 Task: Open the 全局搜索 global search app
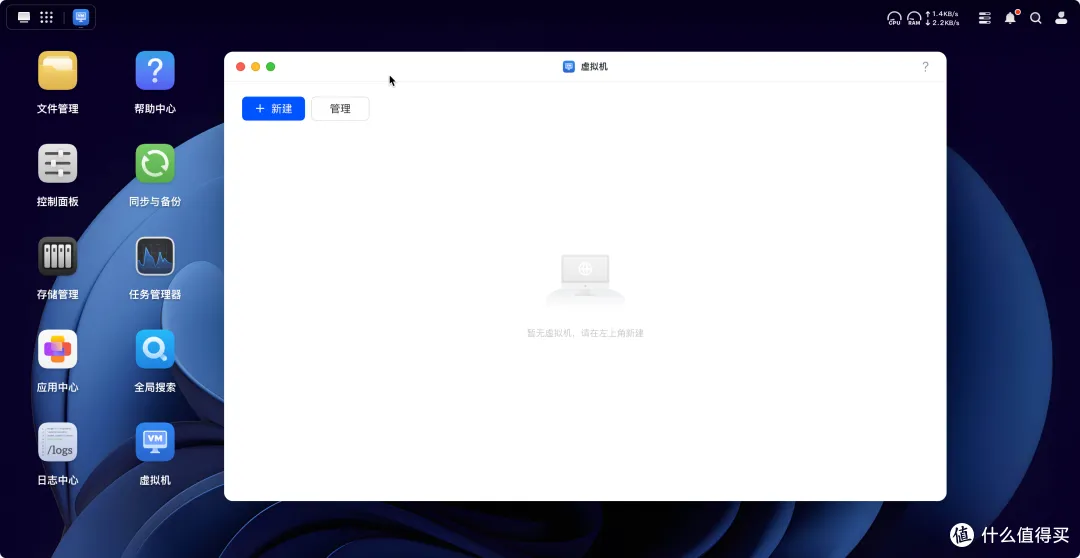coord(155,350)
